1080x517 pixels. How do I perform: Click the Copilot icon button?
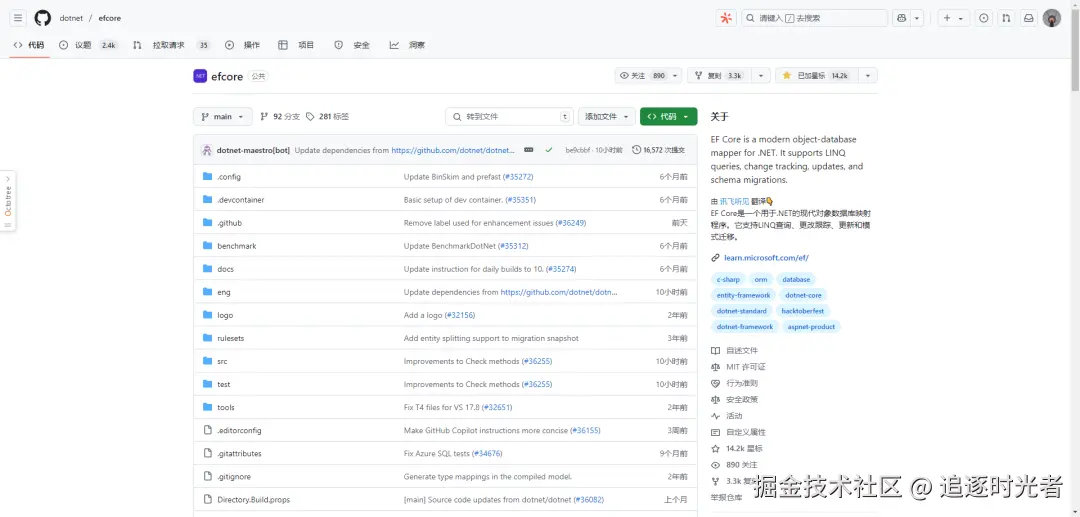902,18
